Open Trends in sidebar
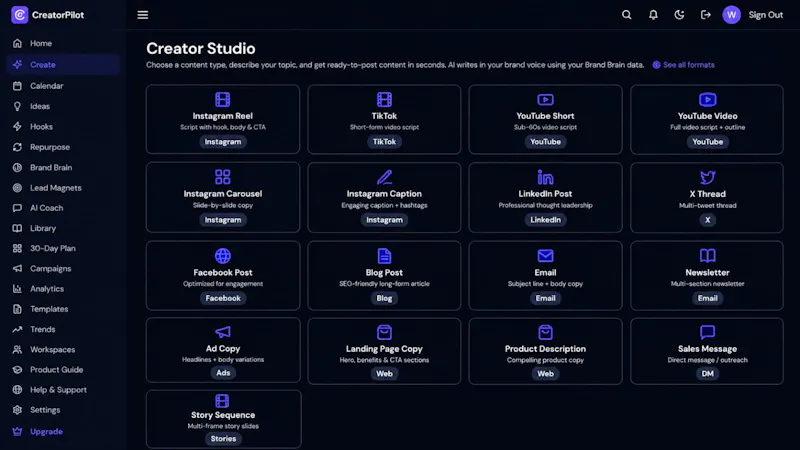 [x=63, y=329]
